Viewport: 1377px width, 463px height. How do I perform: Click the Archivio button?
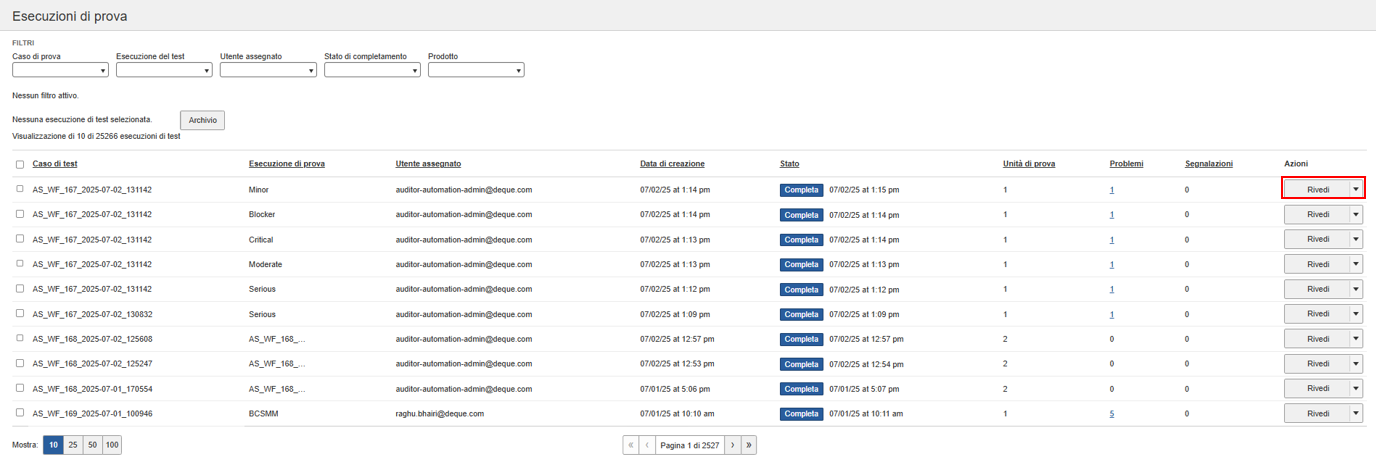(x=202, y=120)
